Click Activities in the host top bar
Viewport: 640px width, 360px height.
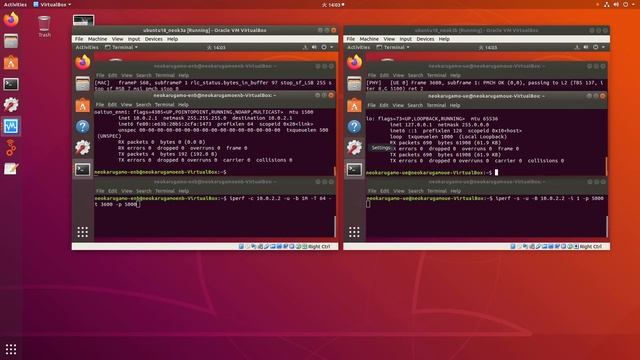pyautogui.click(x=15, y=4)
